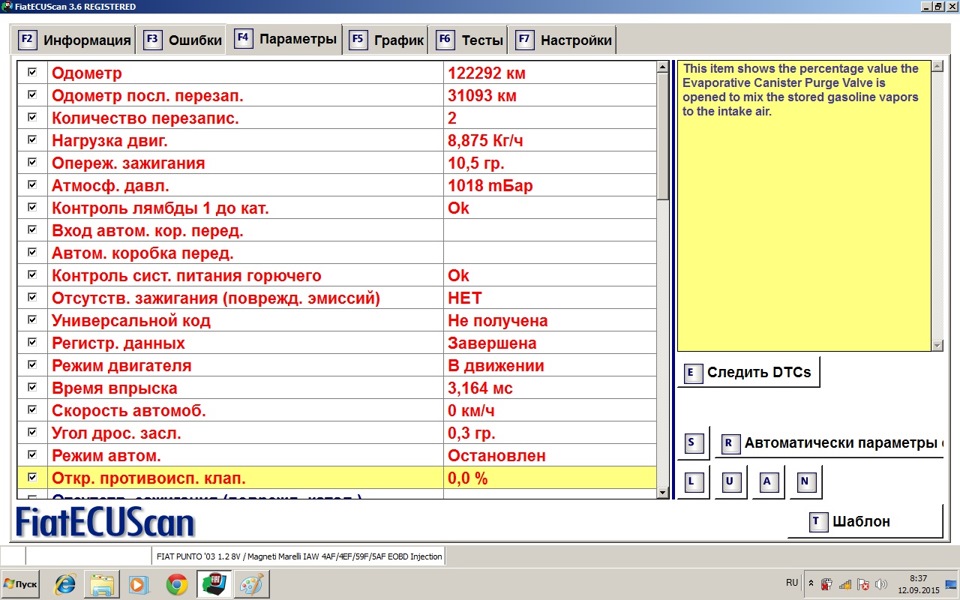Switch to F3 Ошибки tab
This screenshot has height=600, width=960.
(x=182, y=40)
